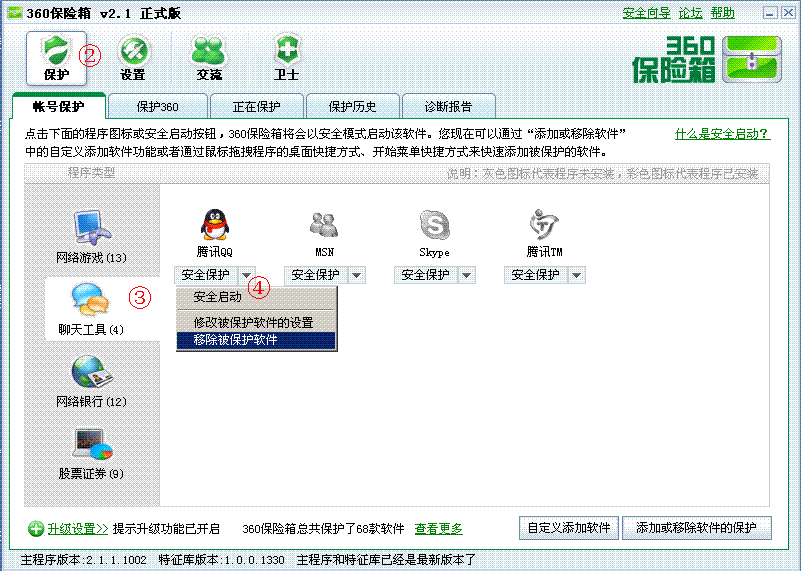The height and width of the screenshot is (571, 801).
Task: Open the 设置 settings toolbar icon
Action: click(x=133, y=58)
